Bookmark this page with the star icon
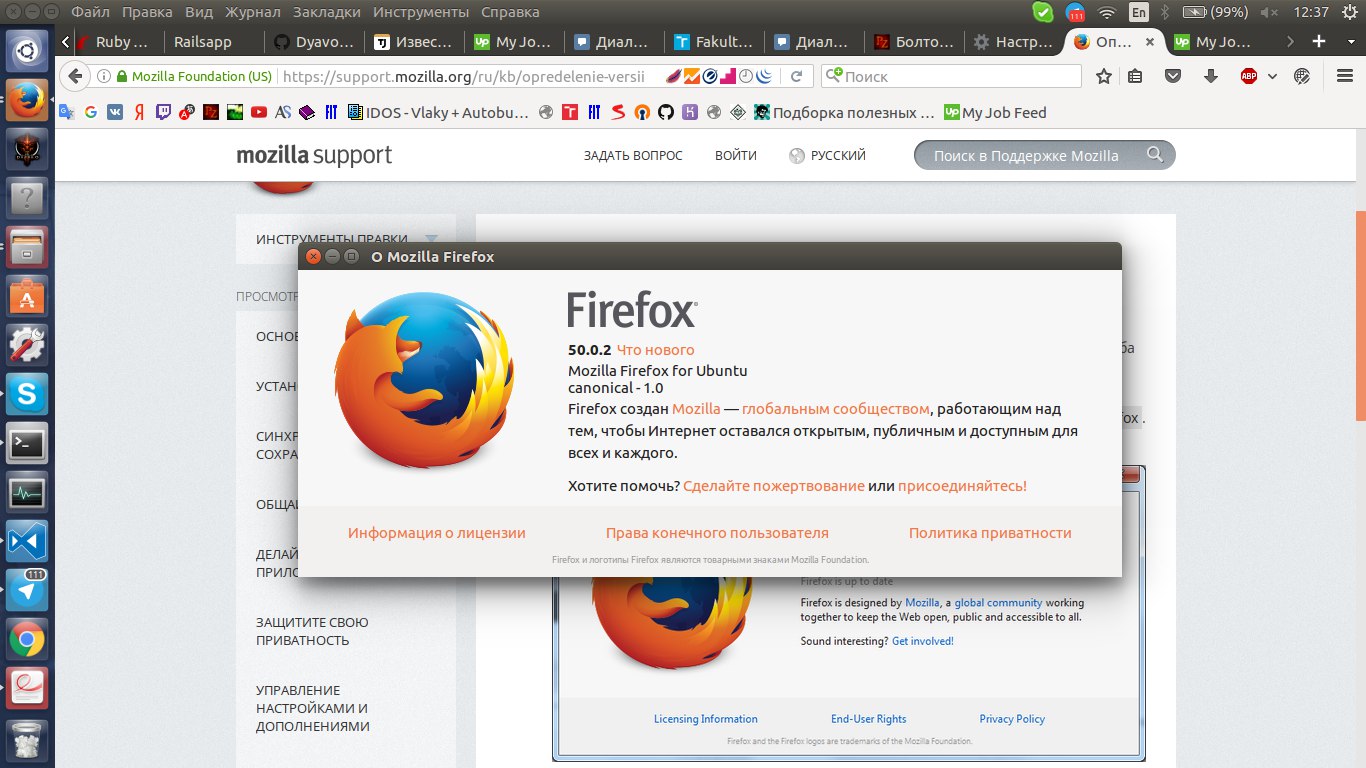Viewport: 1366px width, 768px height. (x=1104, y=76)
